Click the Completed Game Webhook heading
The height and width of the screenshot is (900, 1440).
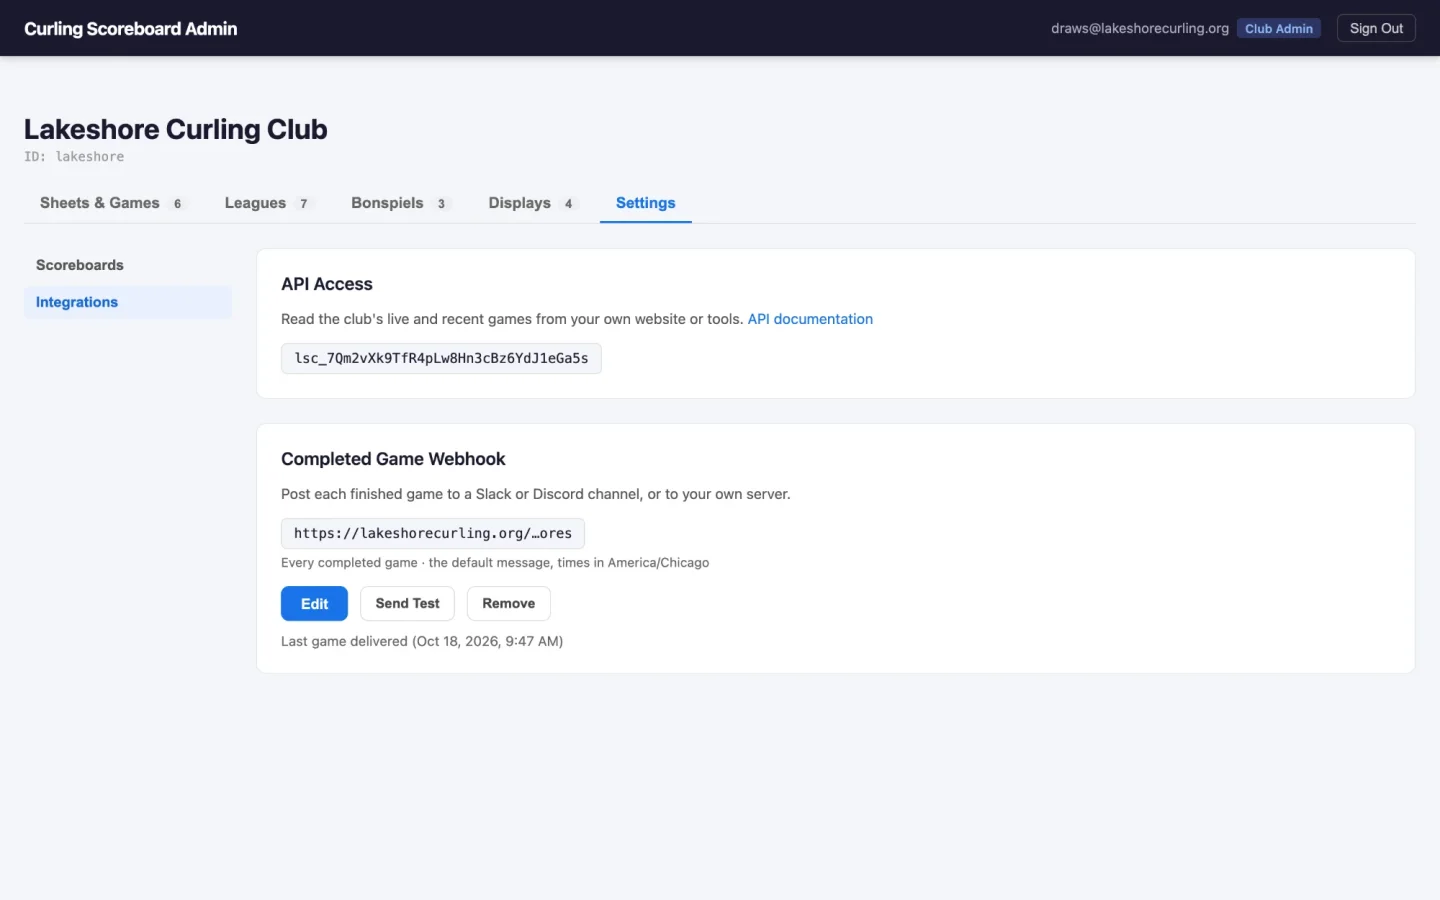coord(393,459)
